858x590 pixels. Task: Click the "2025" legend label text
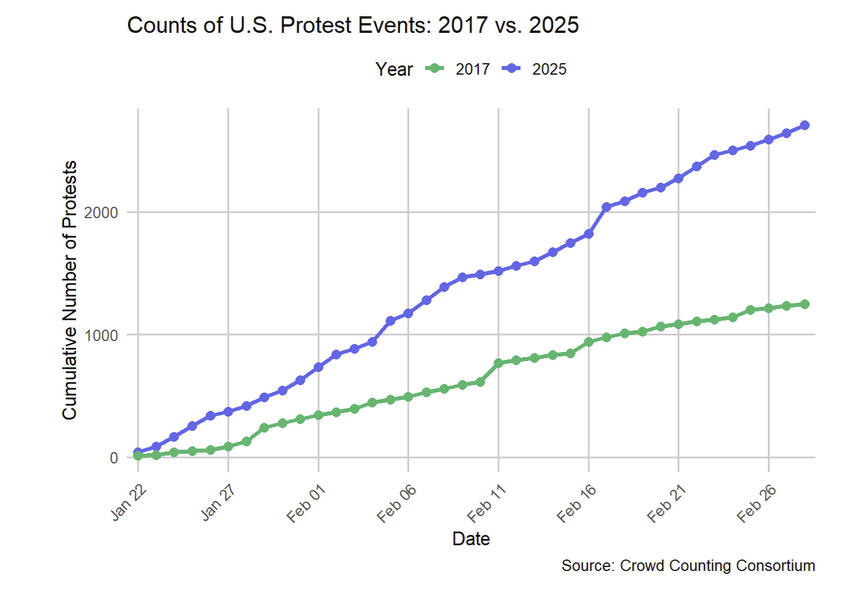[550, 69]
